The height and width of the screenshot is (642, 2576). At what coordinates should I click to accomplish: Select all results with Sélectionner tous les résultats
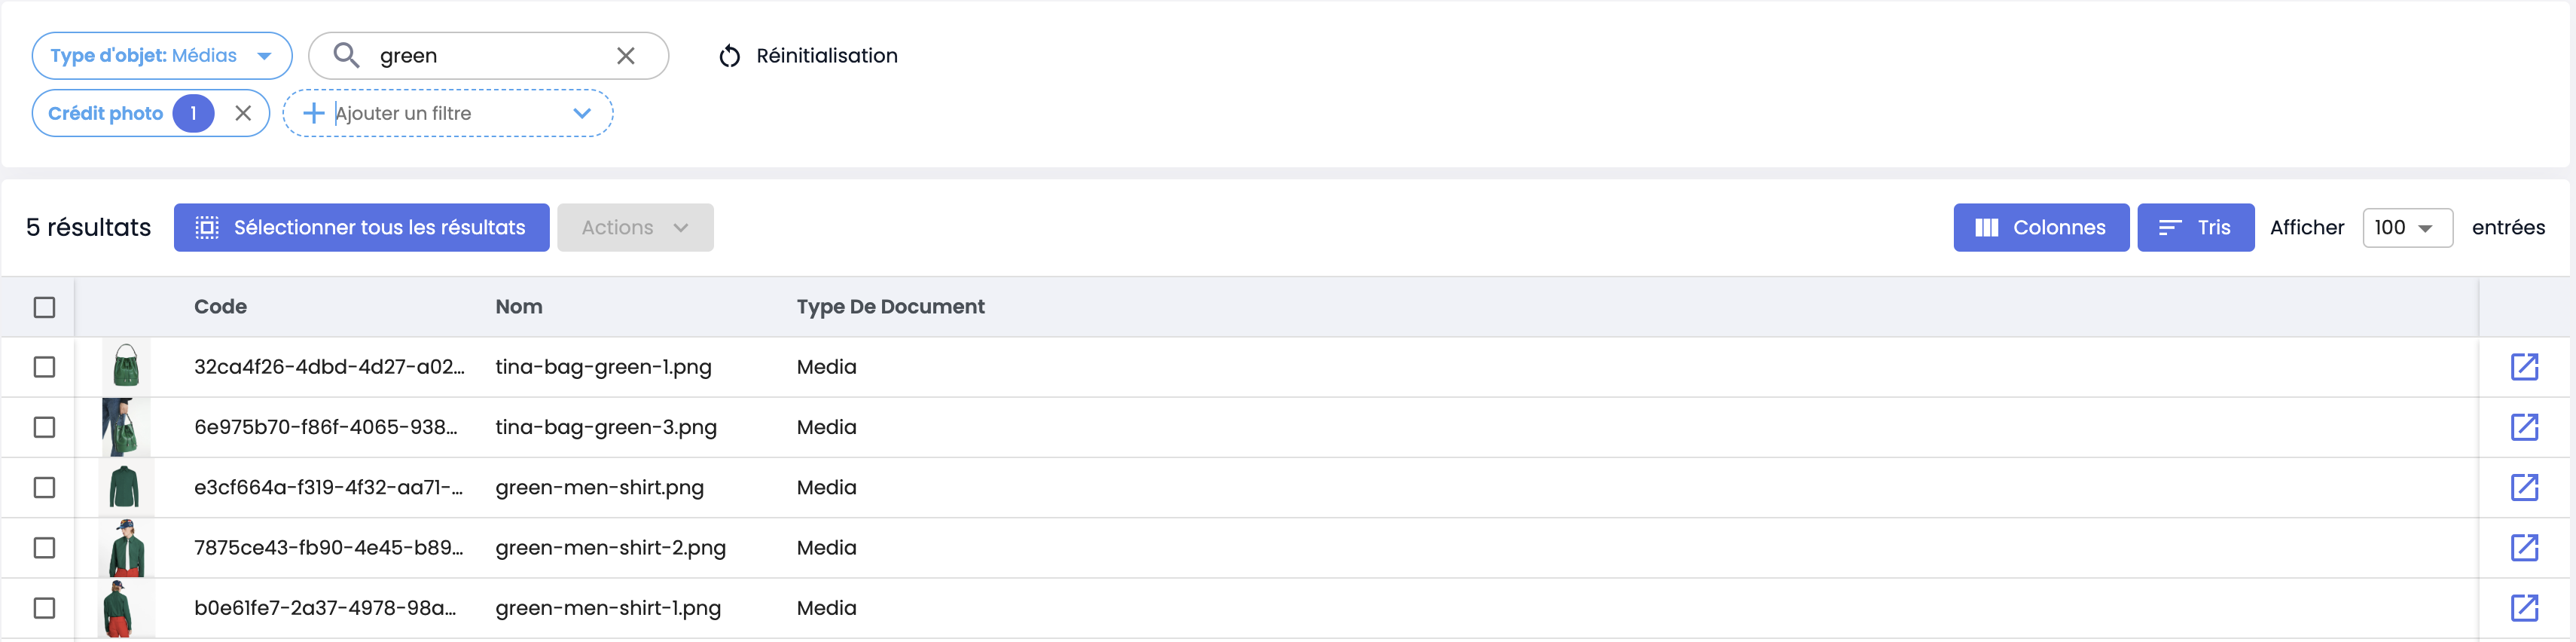[361, 228]
